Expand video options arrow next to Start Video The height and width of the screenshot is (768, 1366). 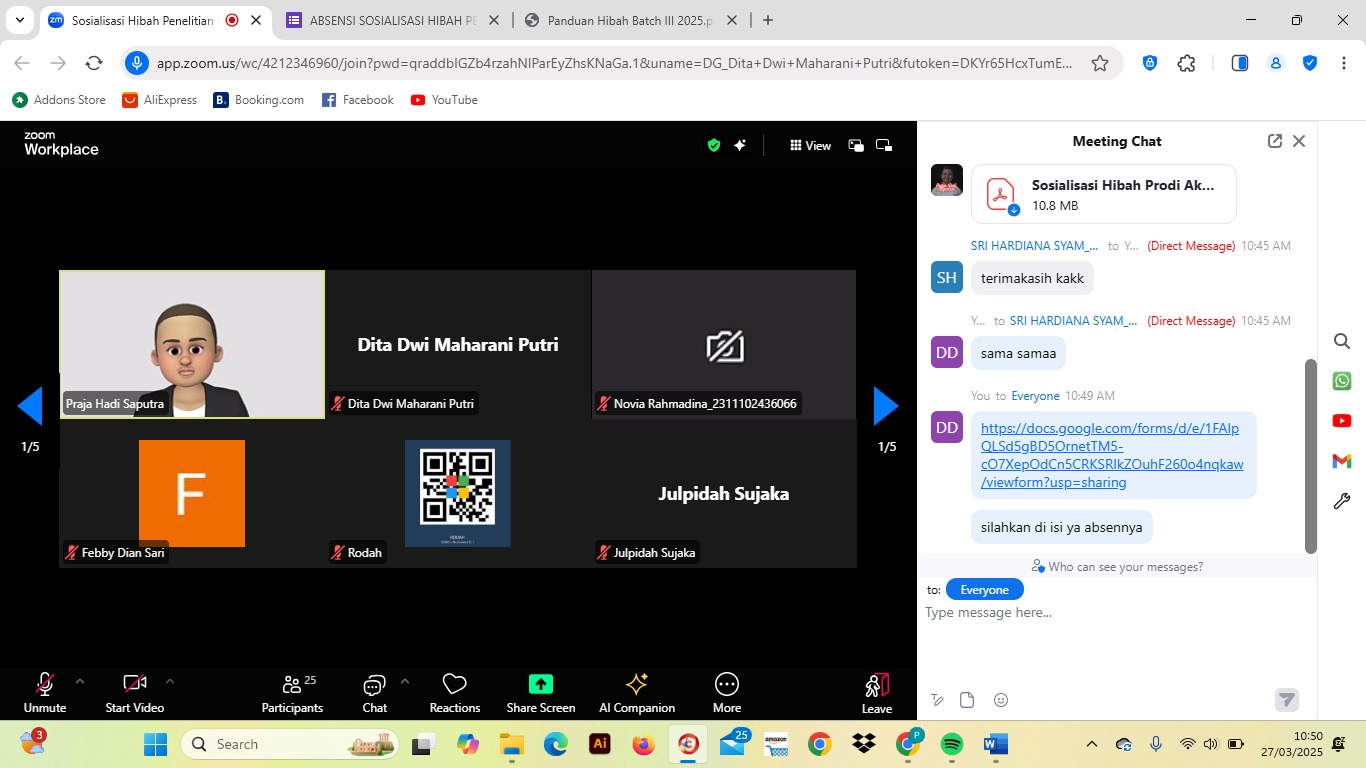coord(170,681)
